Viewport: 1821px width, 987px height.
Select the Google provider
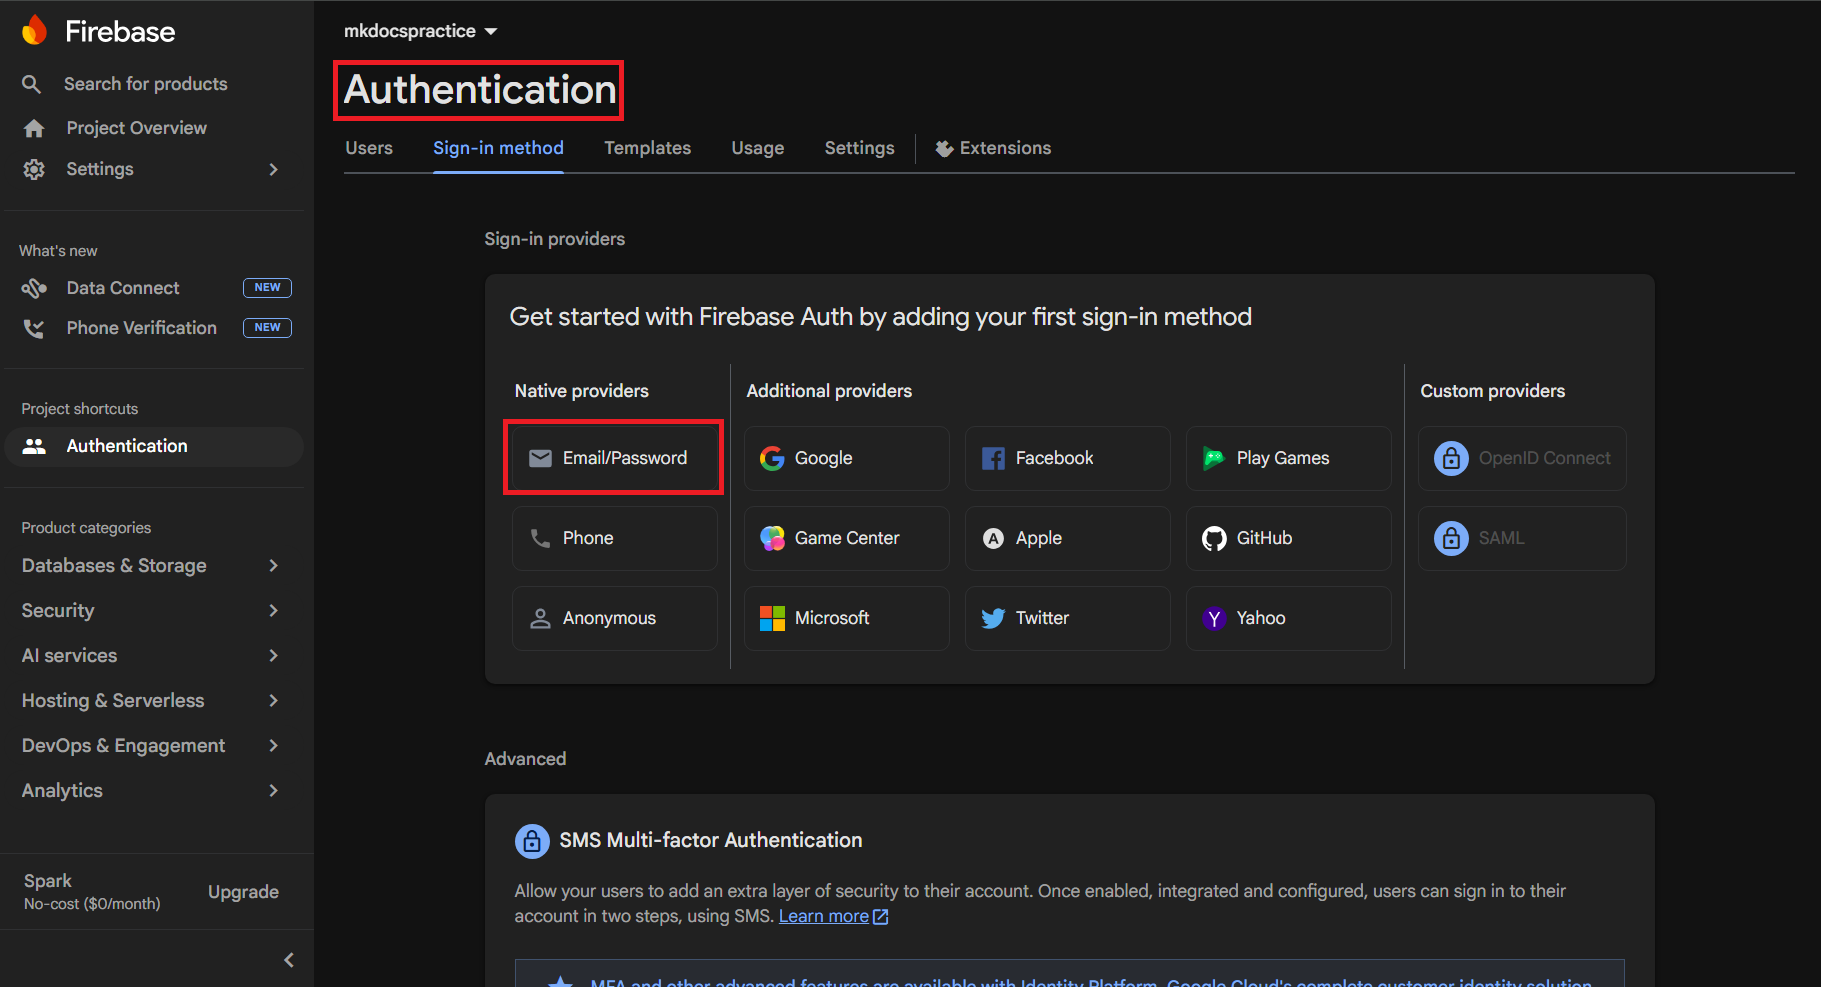pos(845,457)
